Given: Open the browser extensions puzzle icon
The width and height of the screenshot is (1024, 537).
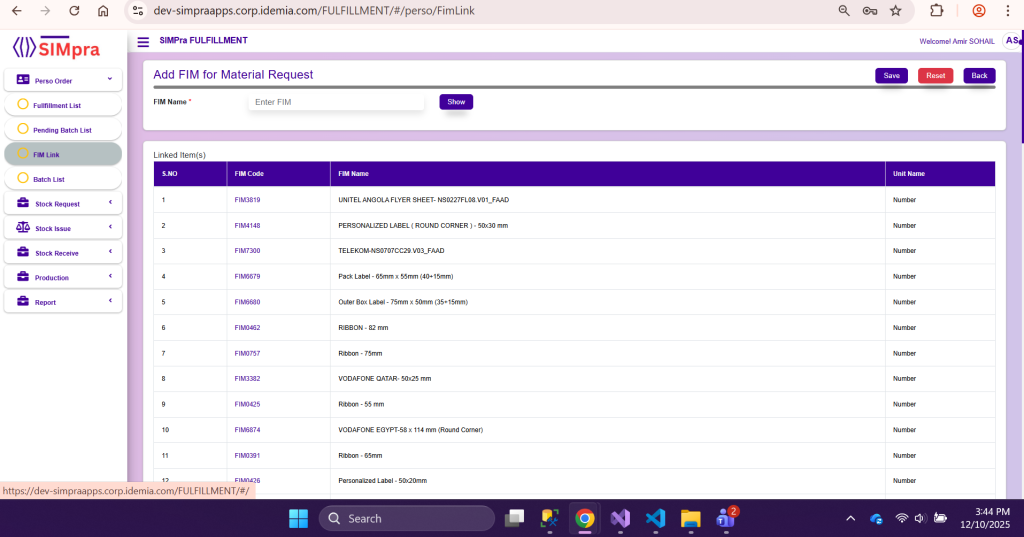Looking at the screenshot, I should pos(936,11).
